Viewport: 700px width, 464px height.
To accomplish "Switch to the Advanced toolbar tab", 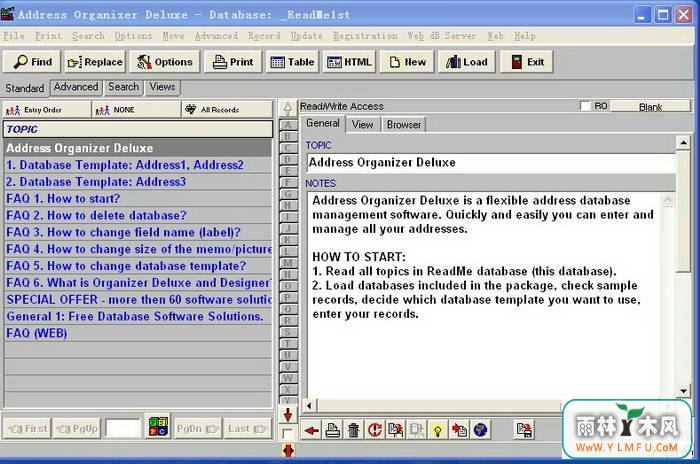I will (76, 87).
